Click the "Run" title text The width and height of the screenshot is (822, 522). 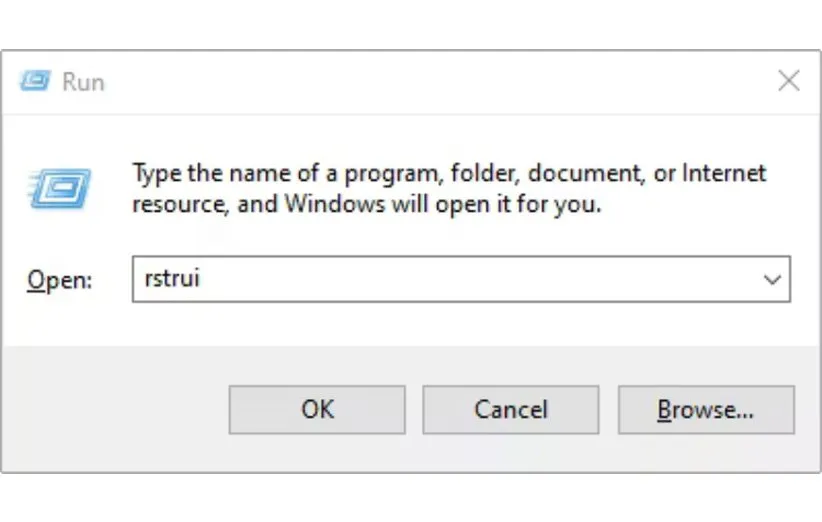coord(83,82)
